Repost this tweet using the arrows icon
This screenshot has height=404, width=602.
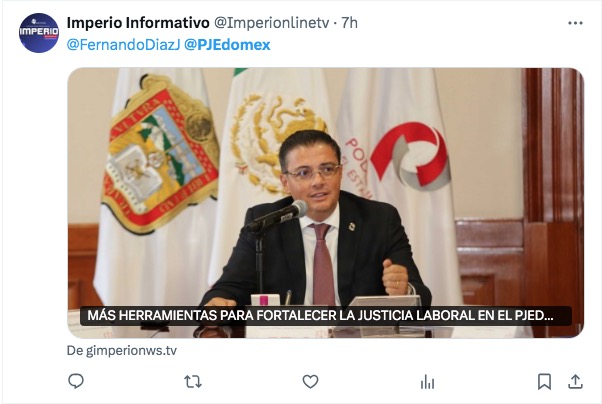point(193,382)
